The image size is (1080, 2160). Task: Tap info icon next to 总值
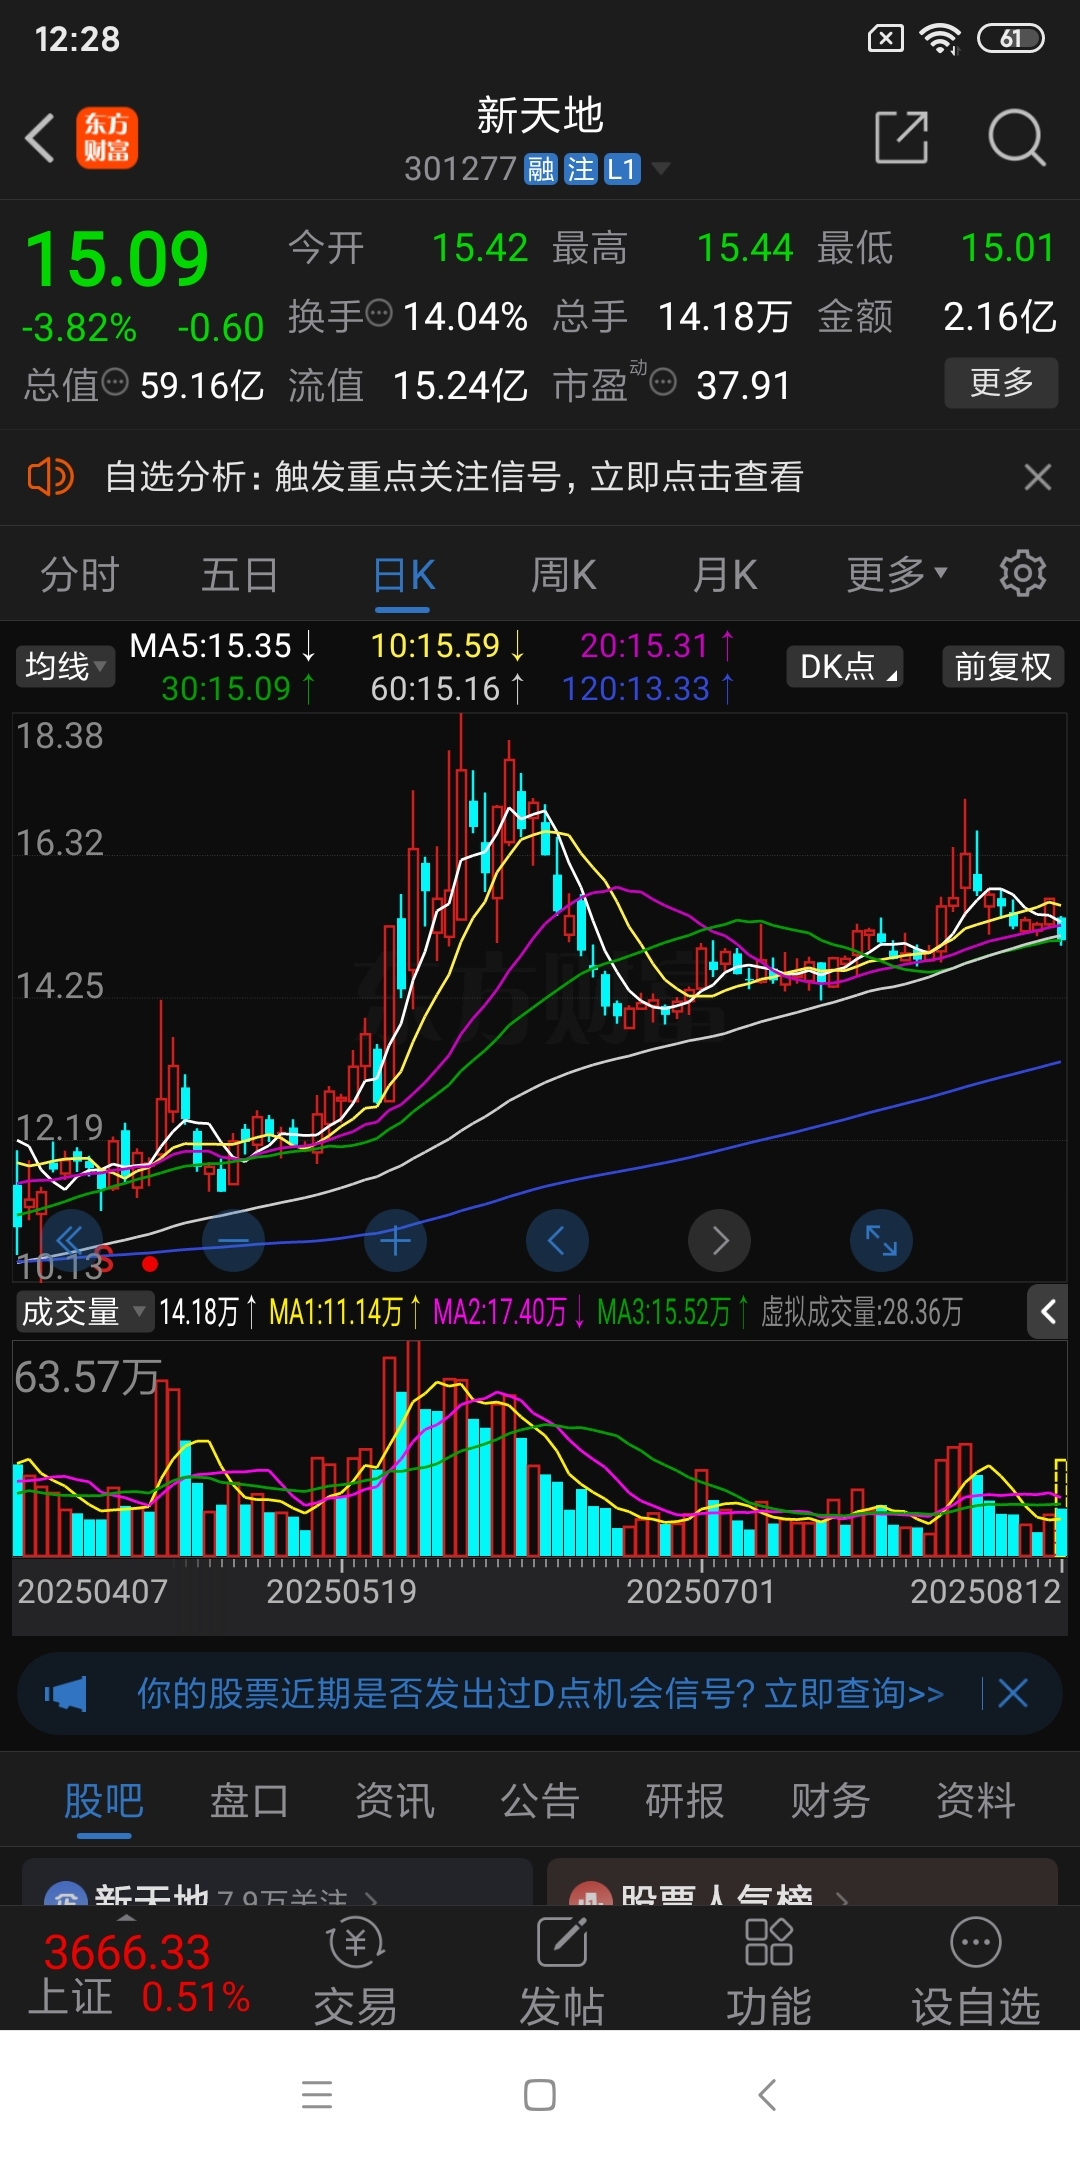tap(115, 381)
